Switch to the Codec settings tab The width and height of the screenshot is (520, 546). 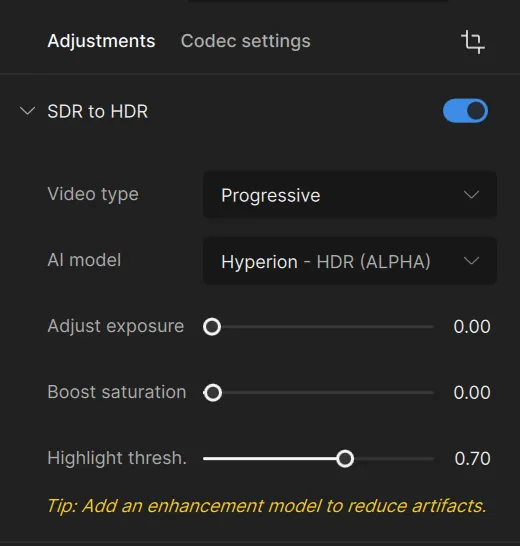pyautogui.click(x=246, y=41)
